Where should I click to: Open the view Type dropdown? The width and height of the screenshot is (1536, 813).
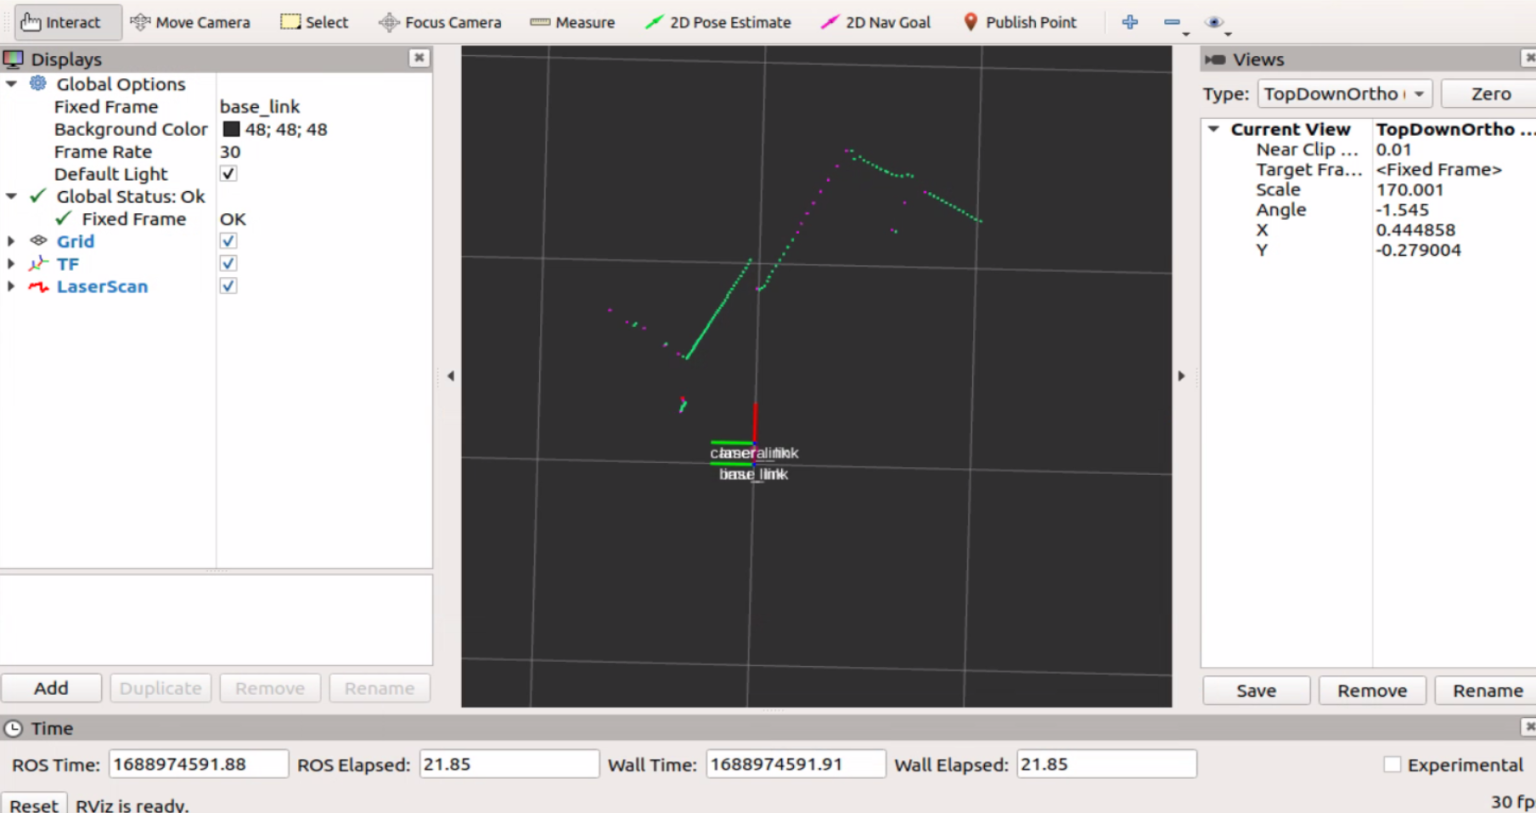(x=1345, y=94)
